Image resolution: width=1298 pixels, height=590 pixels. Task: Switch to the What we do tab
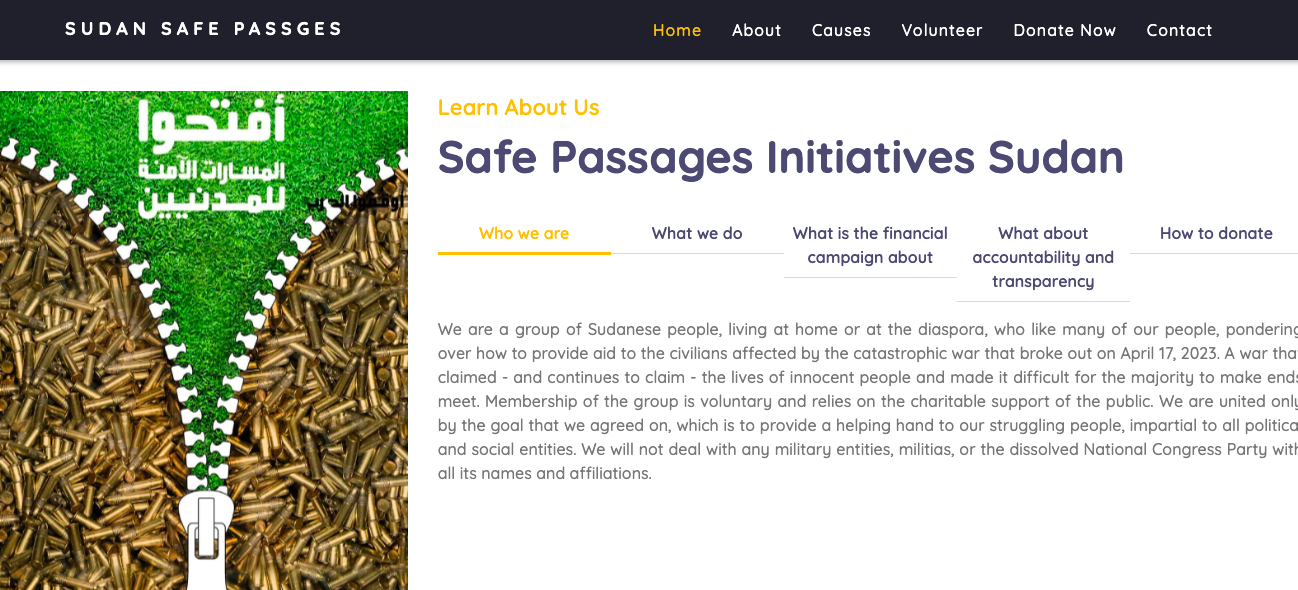coord(697,234)
